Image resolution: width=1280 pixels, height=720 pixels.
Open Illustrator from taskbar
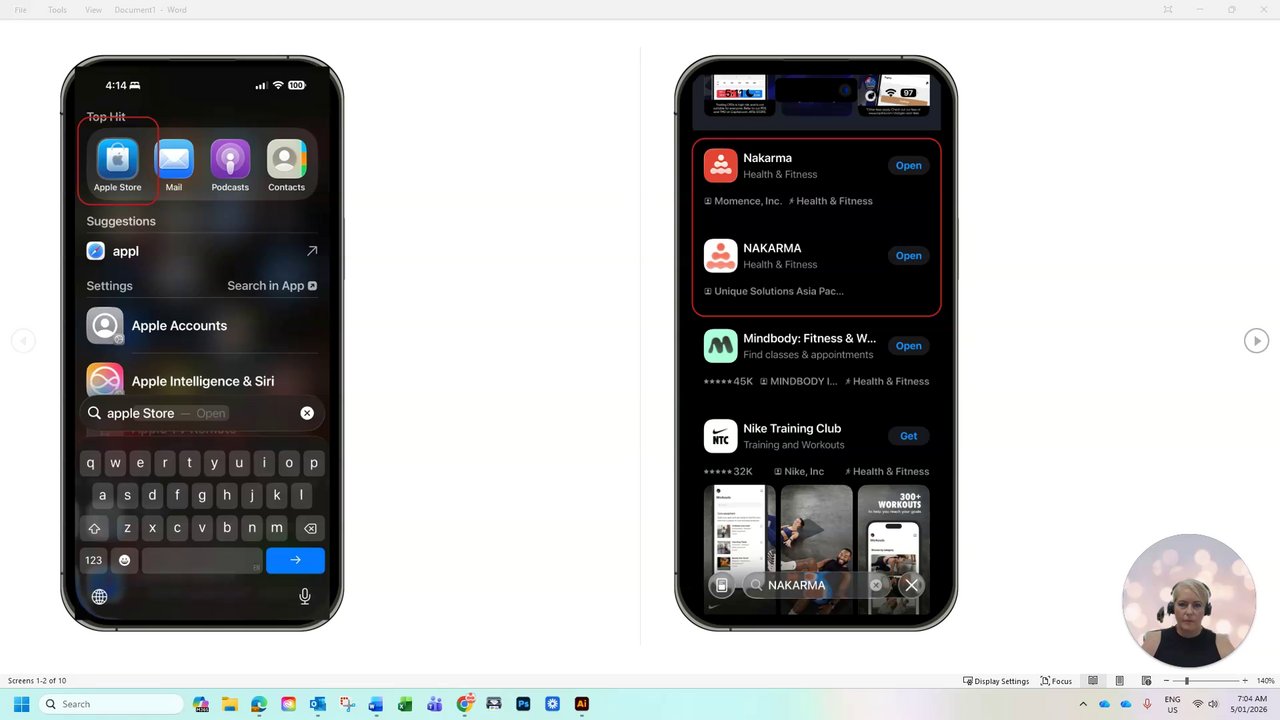581,704
